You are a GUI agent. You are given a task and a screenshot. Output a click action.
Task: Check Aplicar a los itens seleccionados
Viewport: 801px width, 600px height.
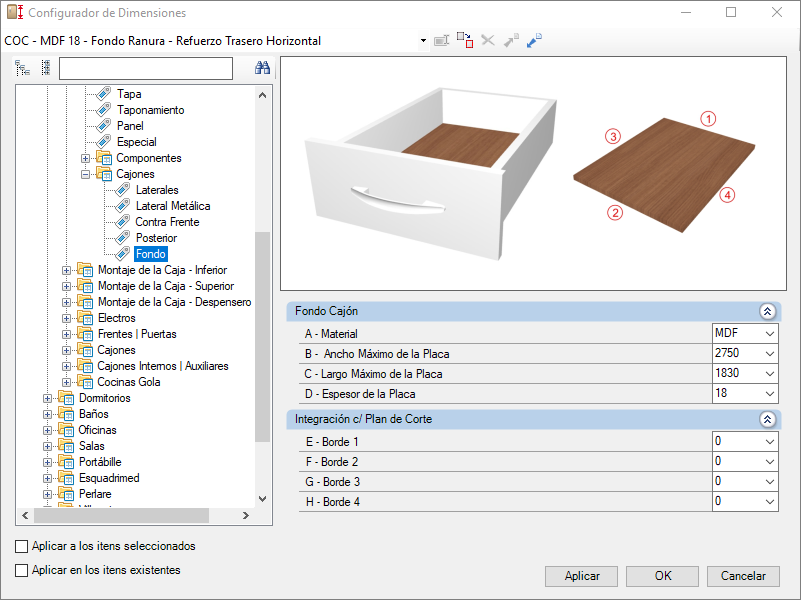(21, 546)
